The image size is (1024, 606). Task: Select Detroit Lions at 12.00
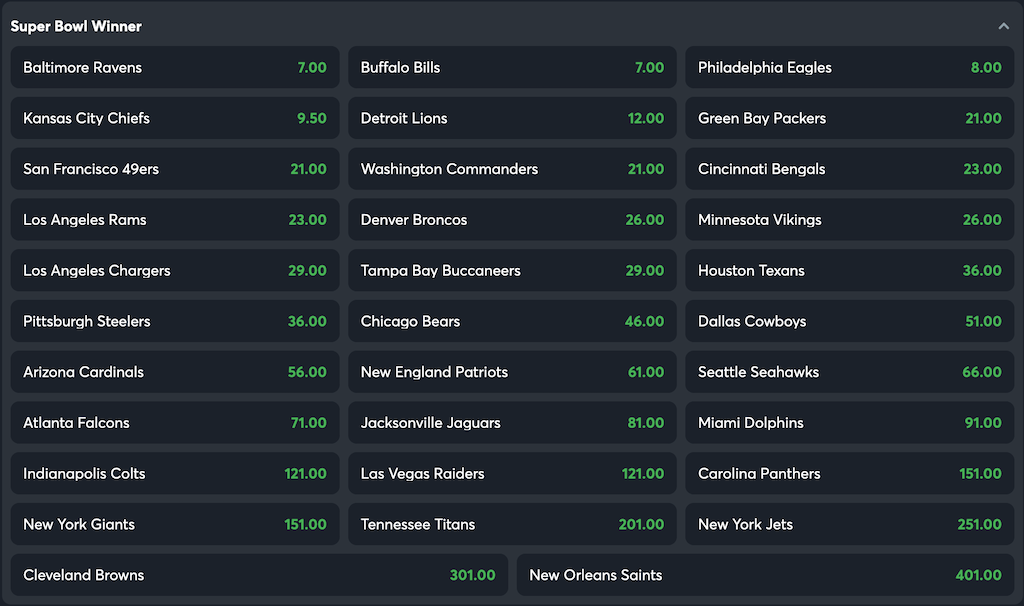click(x=512, y=118)
